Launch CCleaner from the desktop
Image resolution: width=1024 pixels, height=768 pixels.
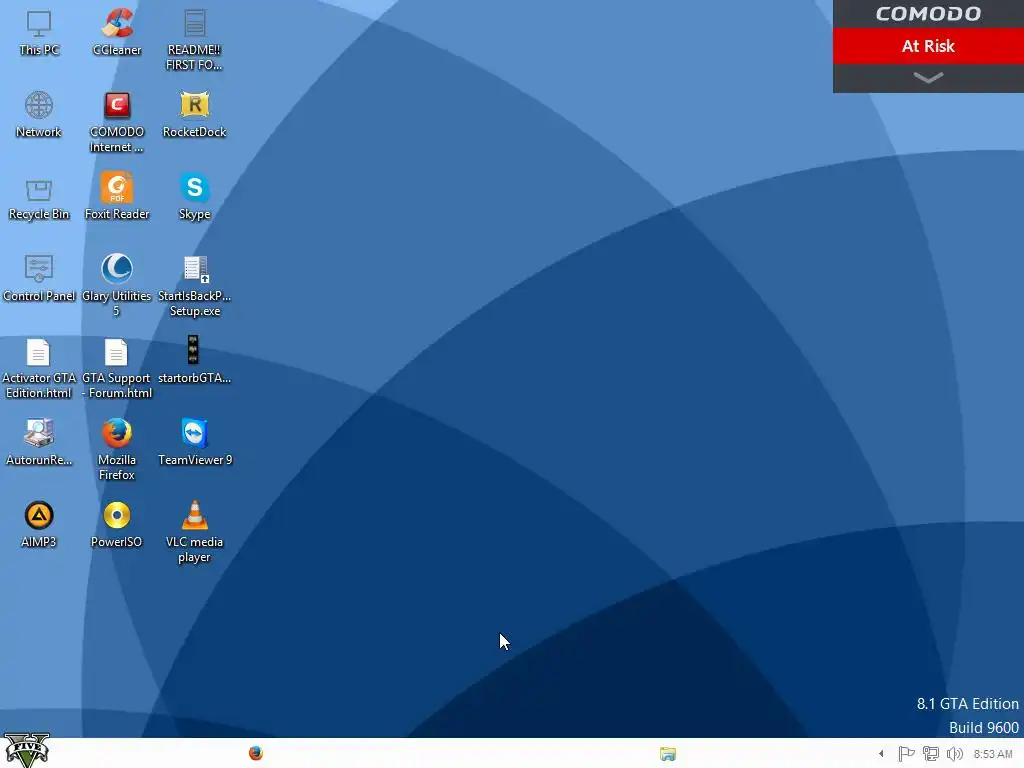[x=117, y=33]
